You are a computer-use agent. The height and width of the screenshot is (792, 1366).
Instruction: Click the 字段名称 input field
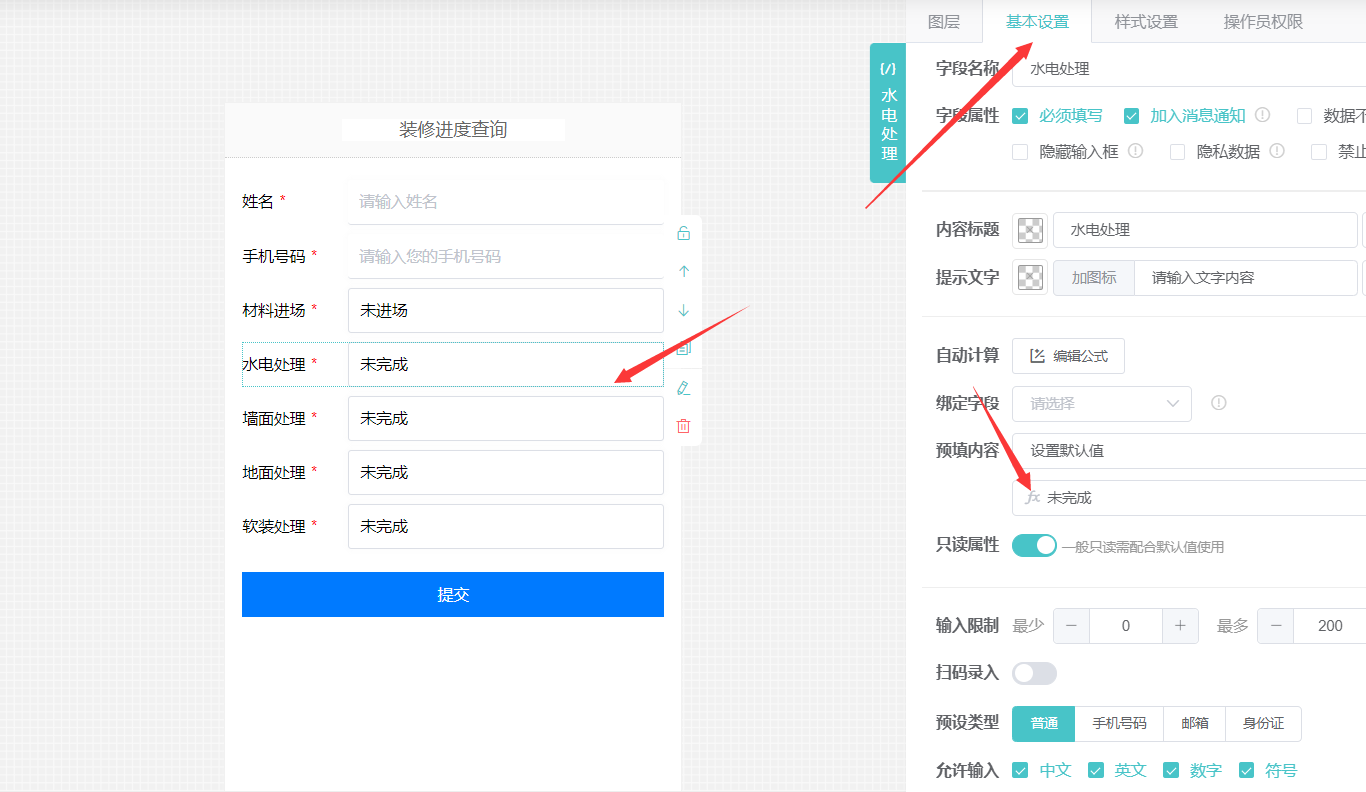(x=1189, y=69)
